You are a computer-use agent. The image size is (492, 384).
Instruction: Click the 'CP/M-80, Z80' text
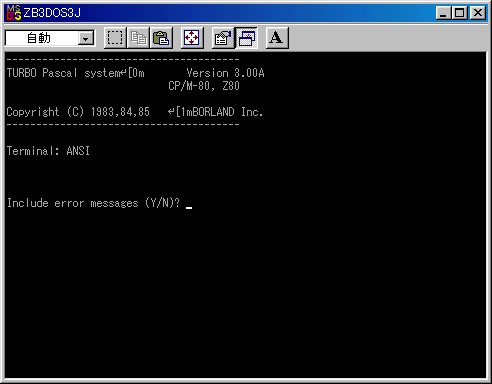point(204,86)
